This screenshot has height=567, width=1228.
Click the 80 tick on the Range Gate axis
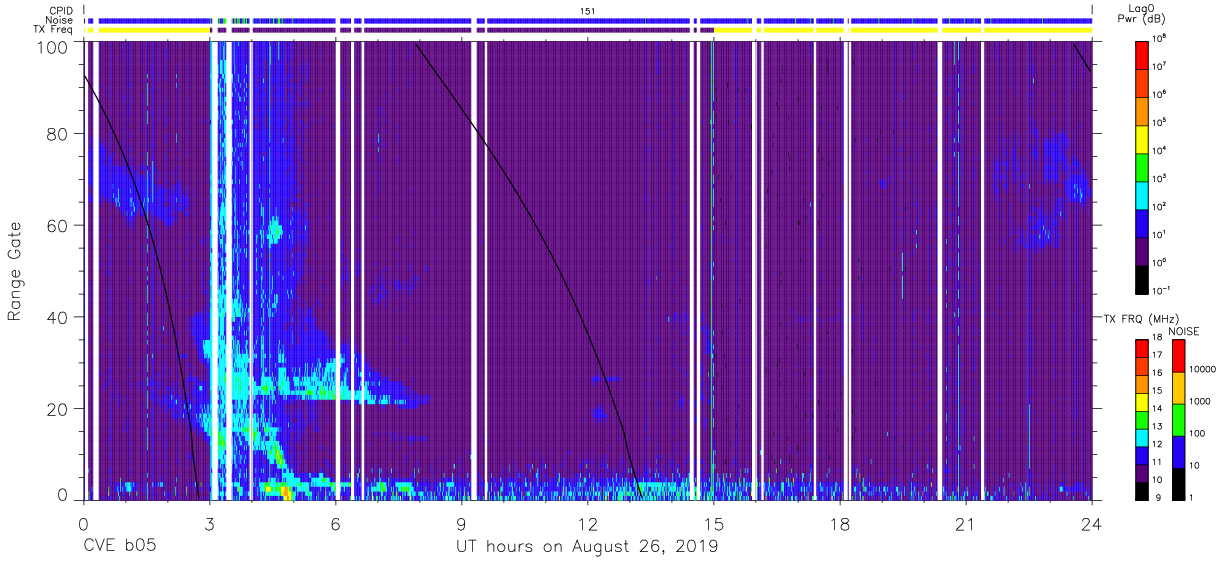58,135
